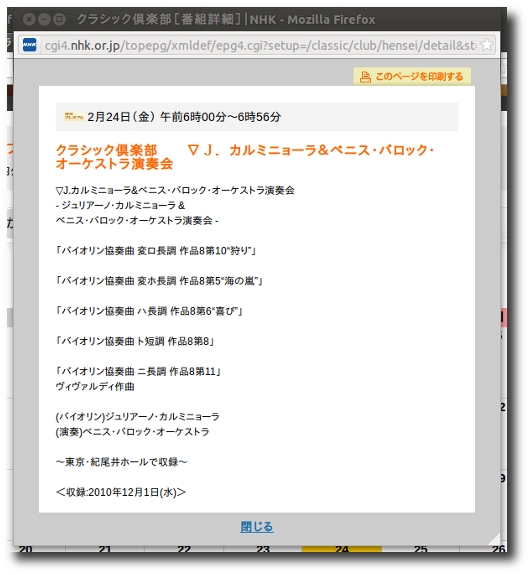The image size is (530, 575).
Task: Focus the cgi4.nhk.or.jp address bar
Action: (x=257, y=45)
